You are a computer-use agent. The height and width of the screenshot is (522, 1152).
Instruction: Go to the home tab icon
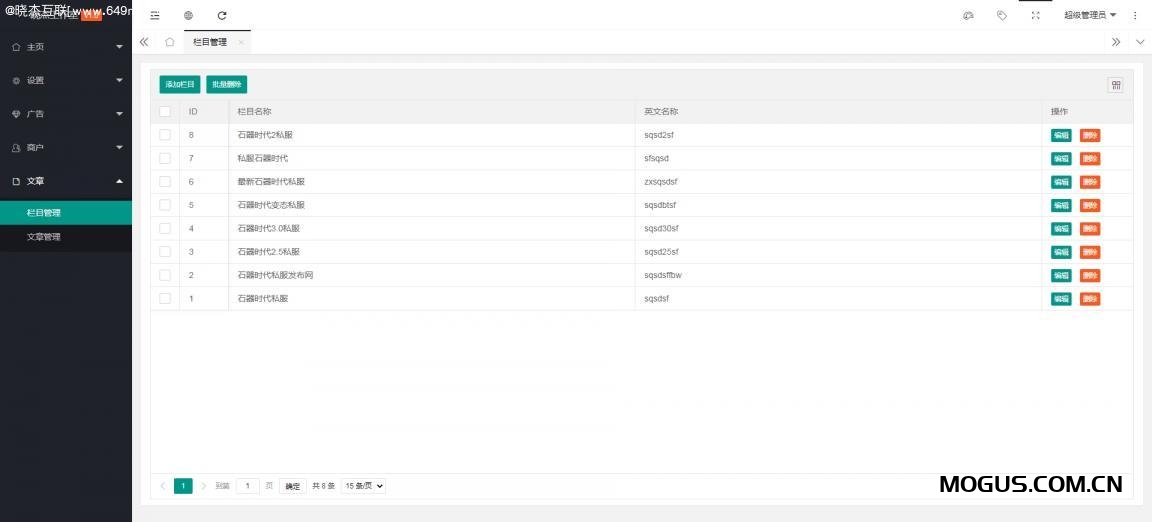tap(170, 42)
